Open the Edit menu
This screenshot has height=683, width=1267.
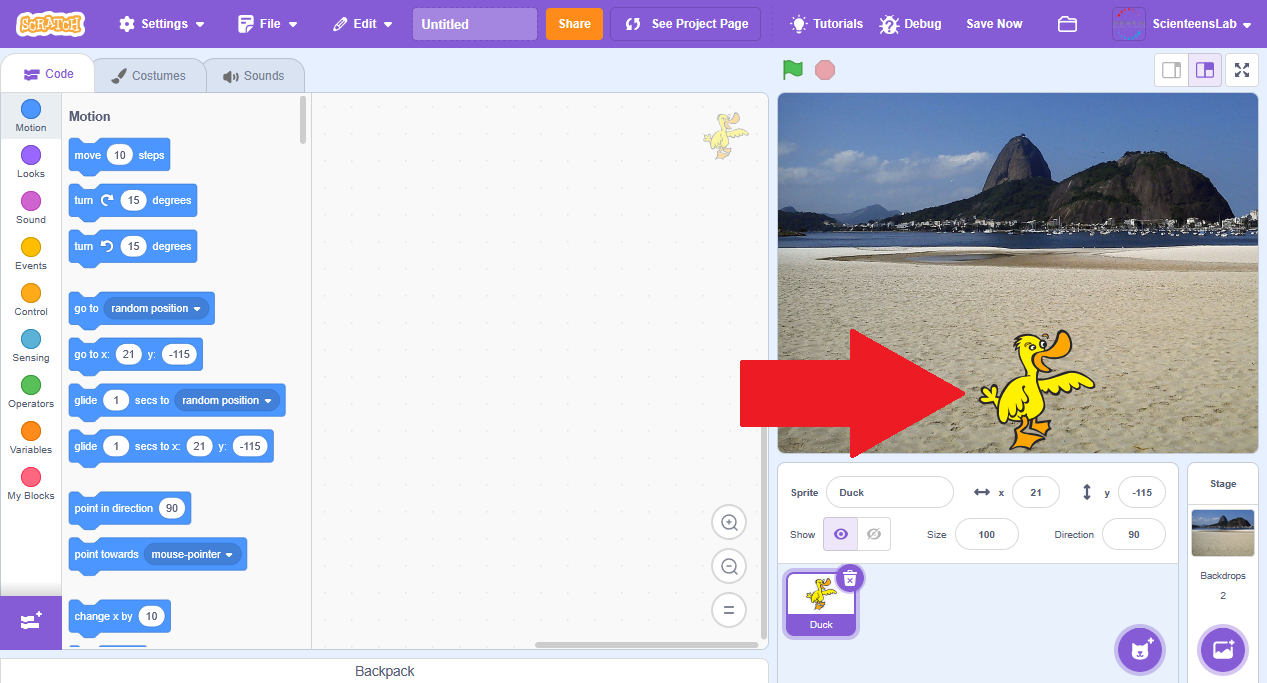pyautogui.click(x=362, y=24)
